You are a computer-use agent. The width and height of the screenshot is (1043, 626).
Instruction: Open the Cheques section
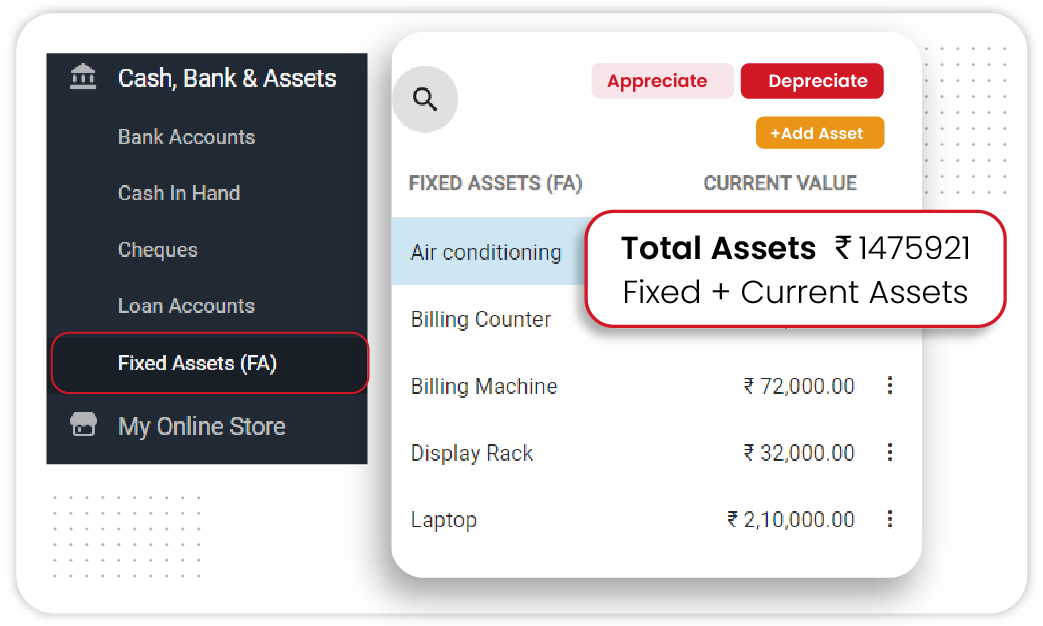tap(157, 250)
